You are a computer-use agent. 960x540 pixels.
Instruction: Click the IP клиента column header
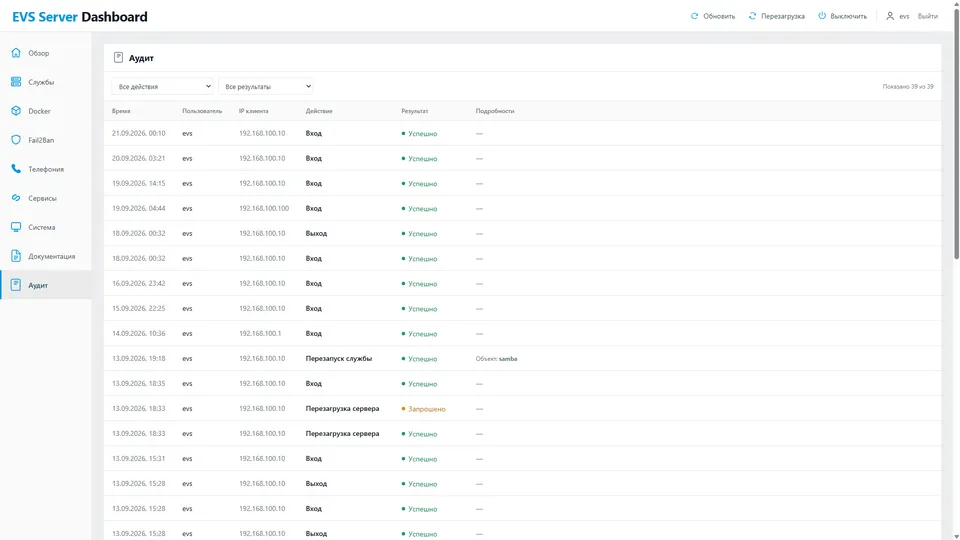[253, 111]
